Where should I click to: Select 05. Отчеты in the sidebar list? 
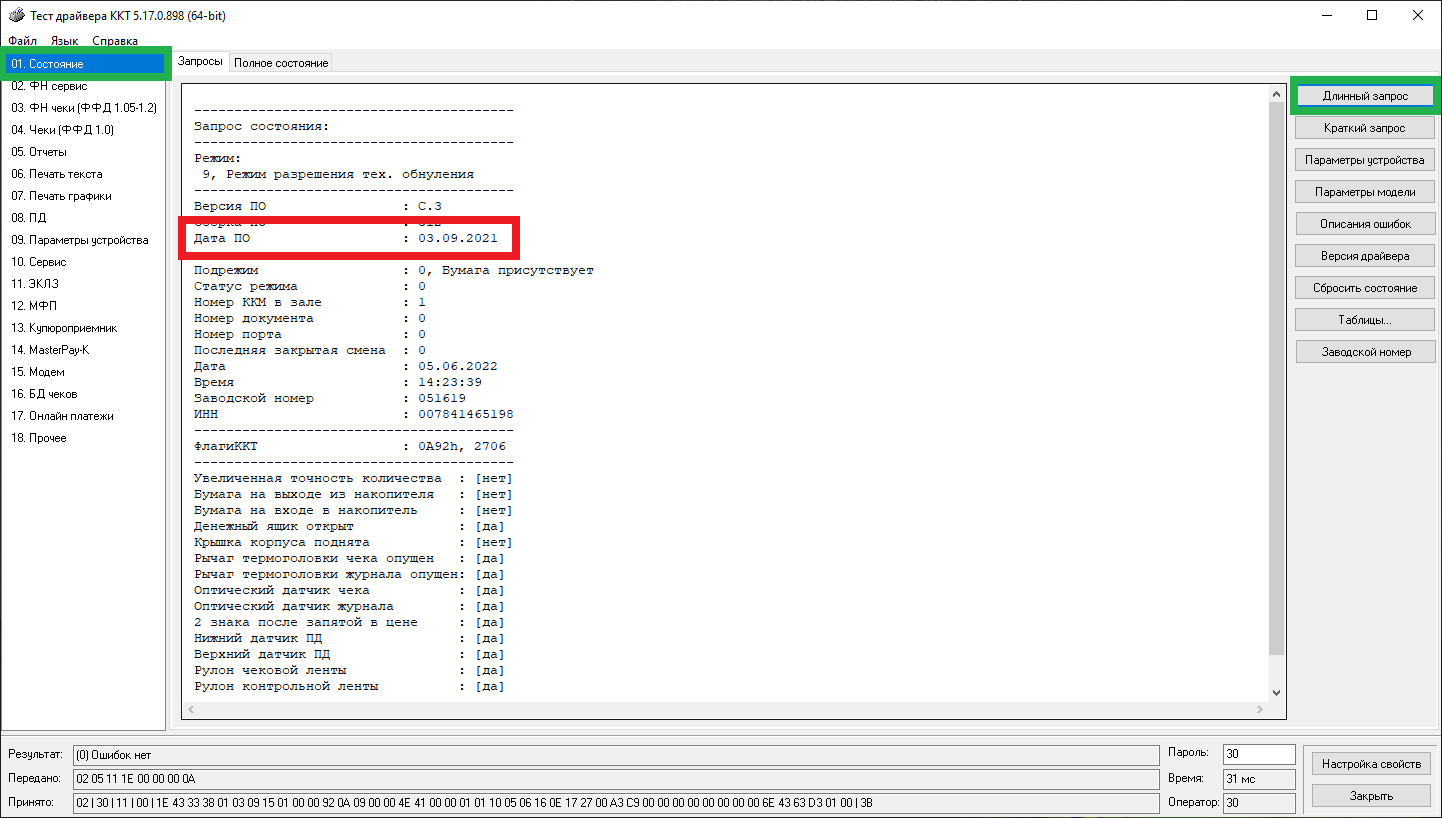click(x=39, y=152)
